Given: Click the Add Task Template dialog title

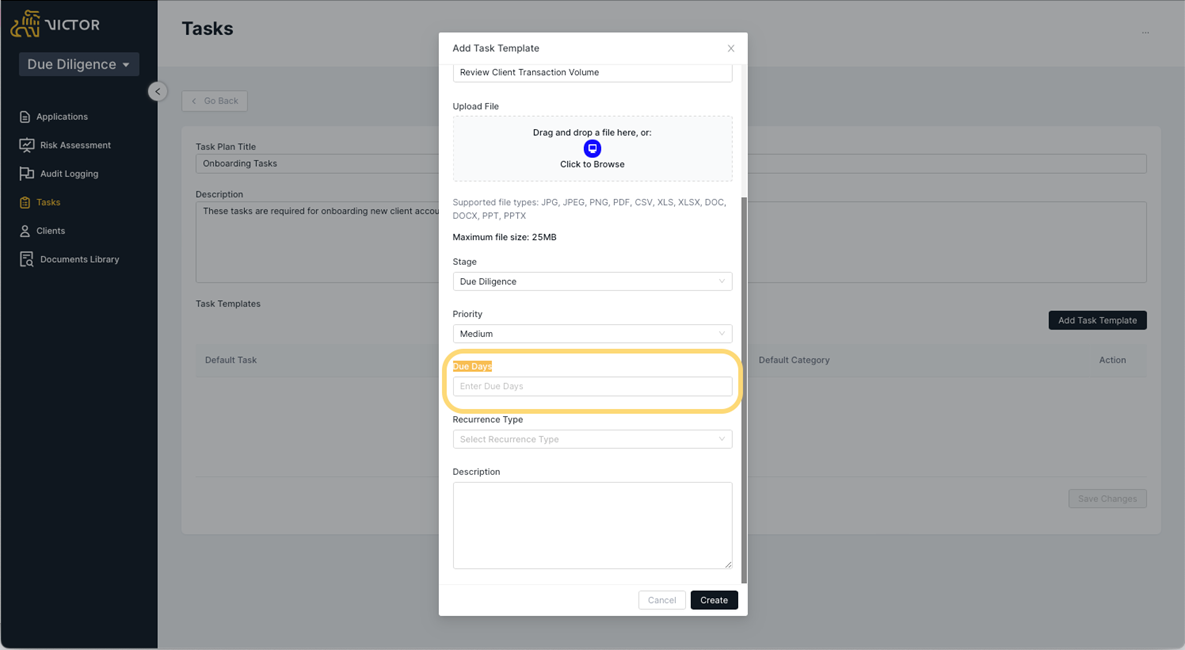Looking at the screenshot, I should pos(496,48).
